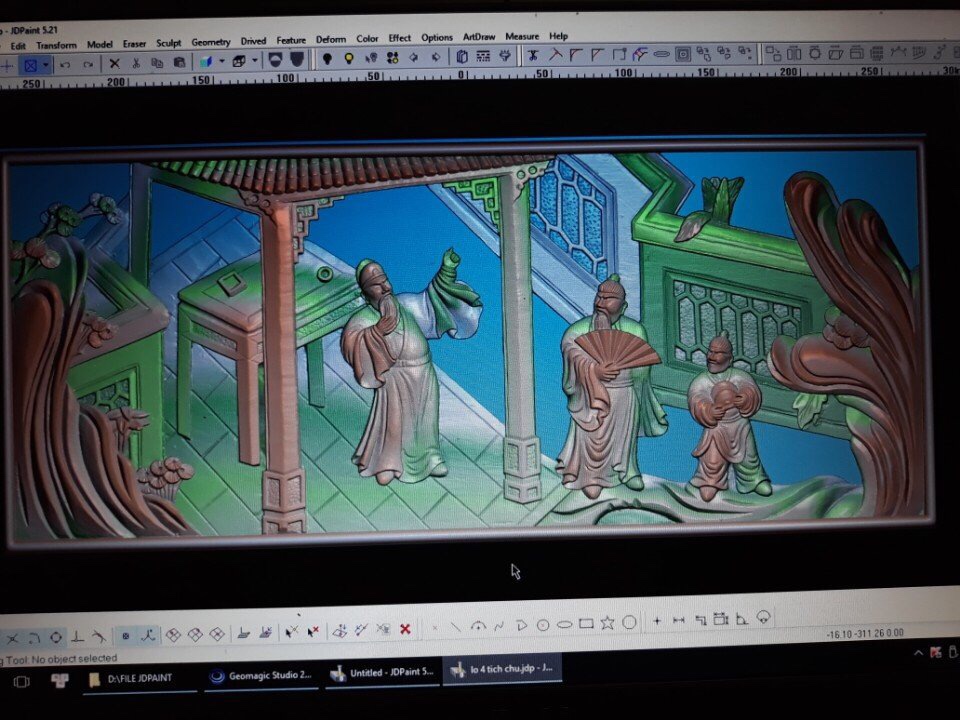Open the Transform menu
The width and height of the screenshot is (960, 720).
click(56, 45)
